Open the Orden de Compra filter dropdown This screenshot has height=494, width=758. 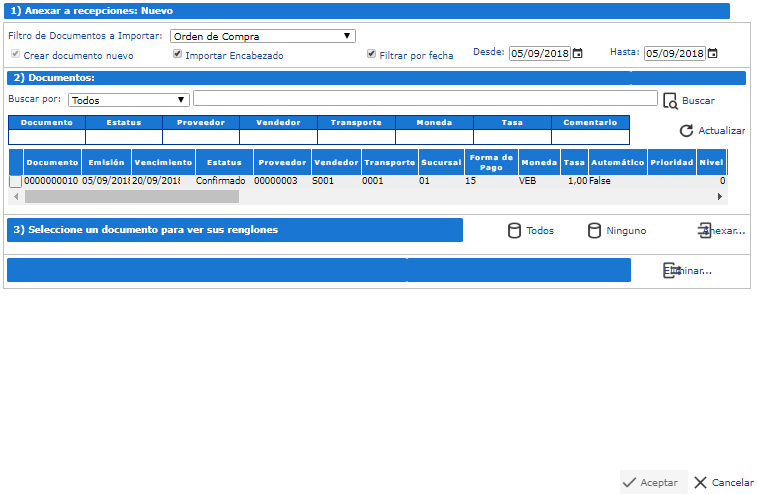[262, 36]
